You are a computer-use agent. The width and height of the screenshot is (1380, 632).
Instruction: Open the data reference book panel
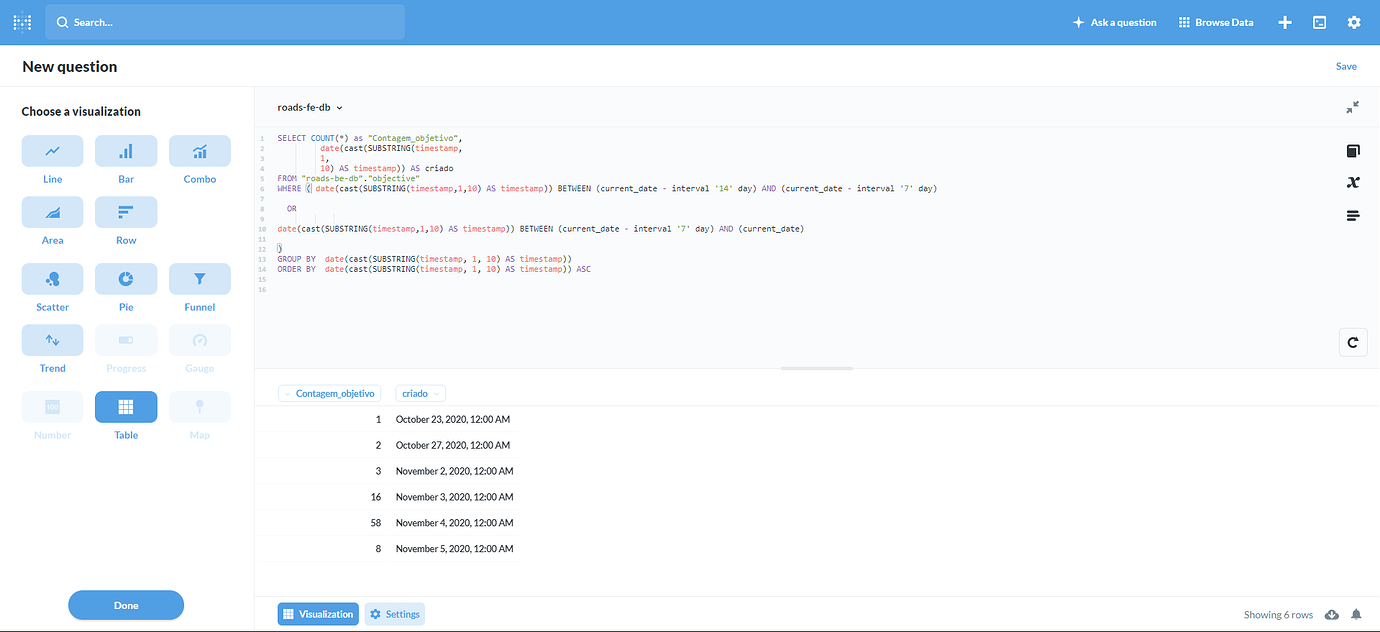(x=1353, y=150)
